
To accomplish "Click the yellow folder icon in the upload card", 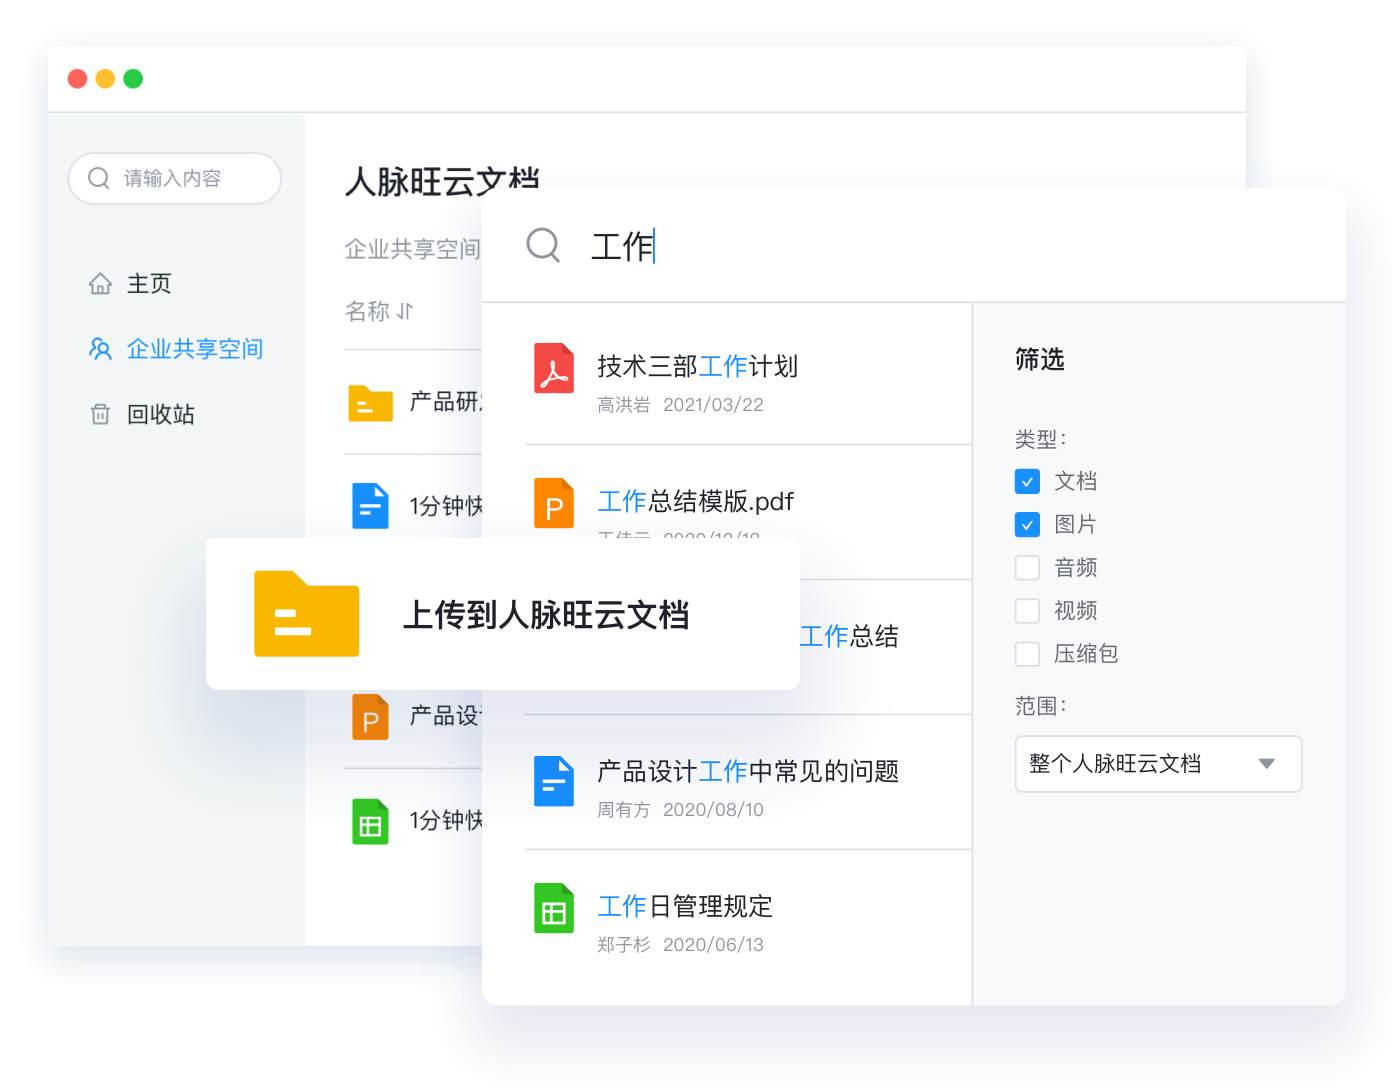I will coord(306,614).
